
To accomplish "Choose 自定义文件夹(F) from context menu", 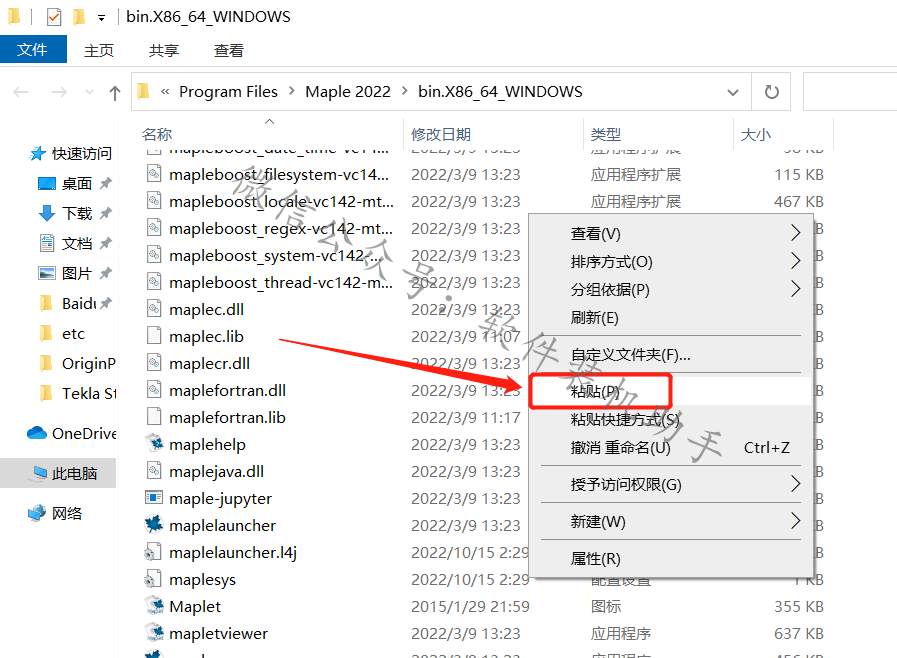I will 670,355.
